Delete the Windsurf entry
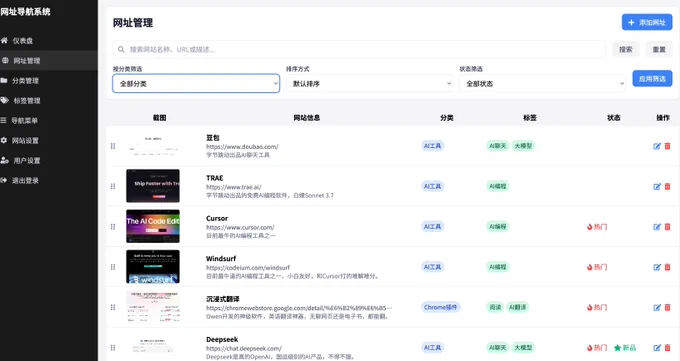680x361 pixels. (667, 267)
